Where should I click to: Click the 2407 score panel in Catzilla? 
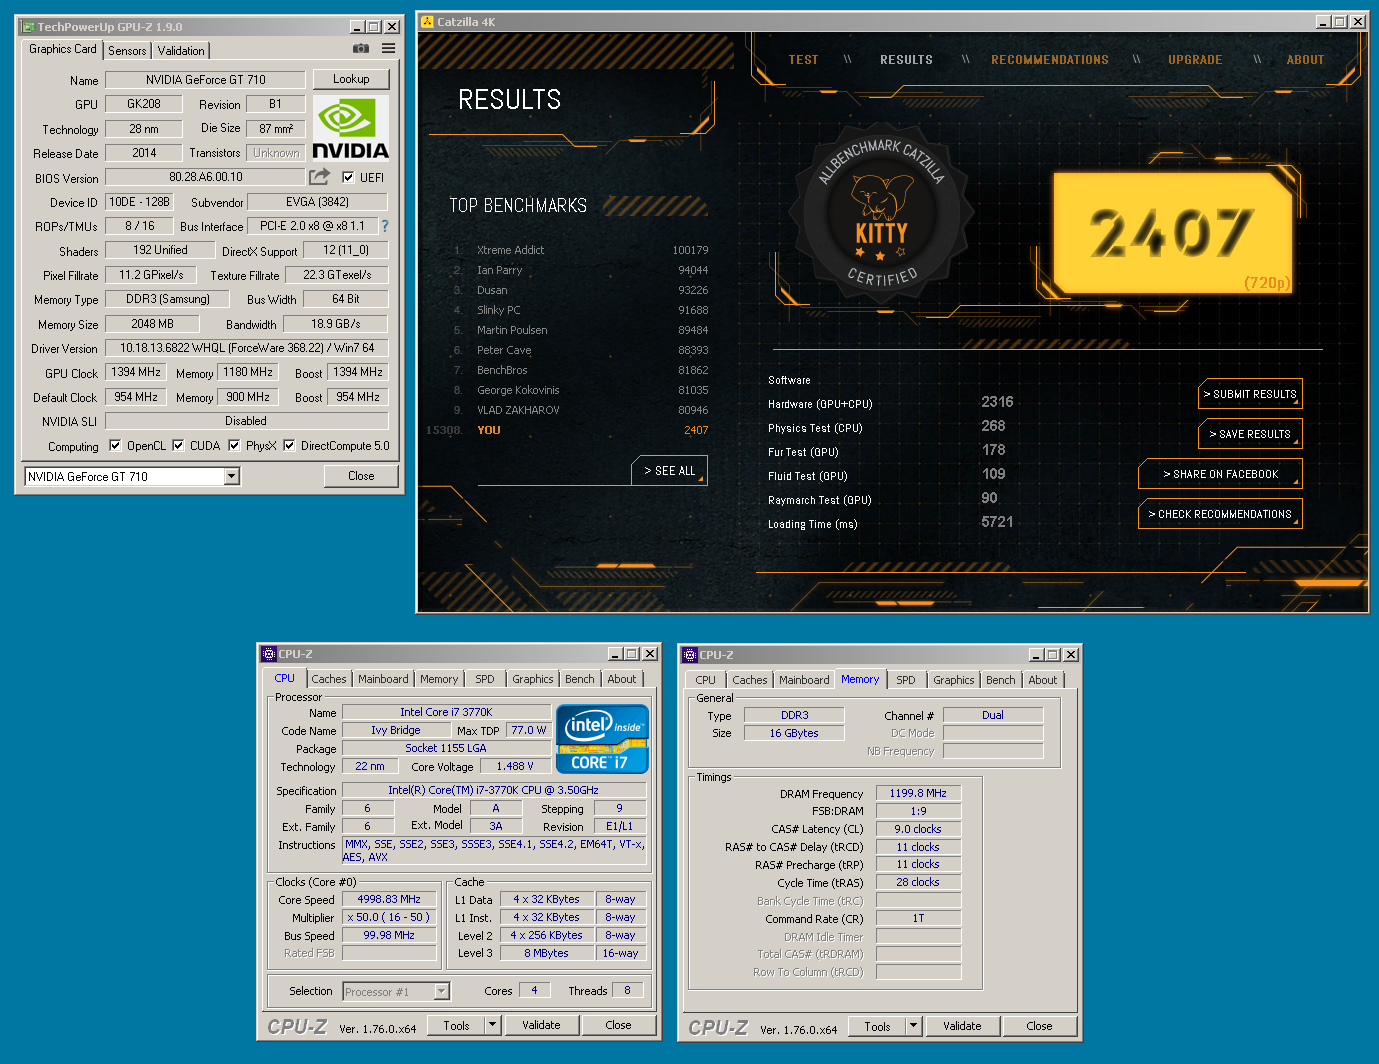[x=1172, y=233]
